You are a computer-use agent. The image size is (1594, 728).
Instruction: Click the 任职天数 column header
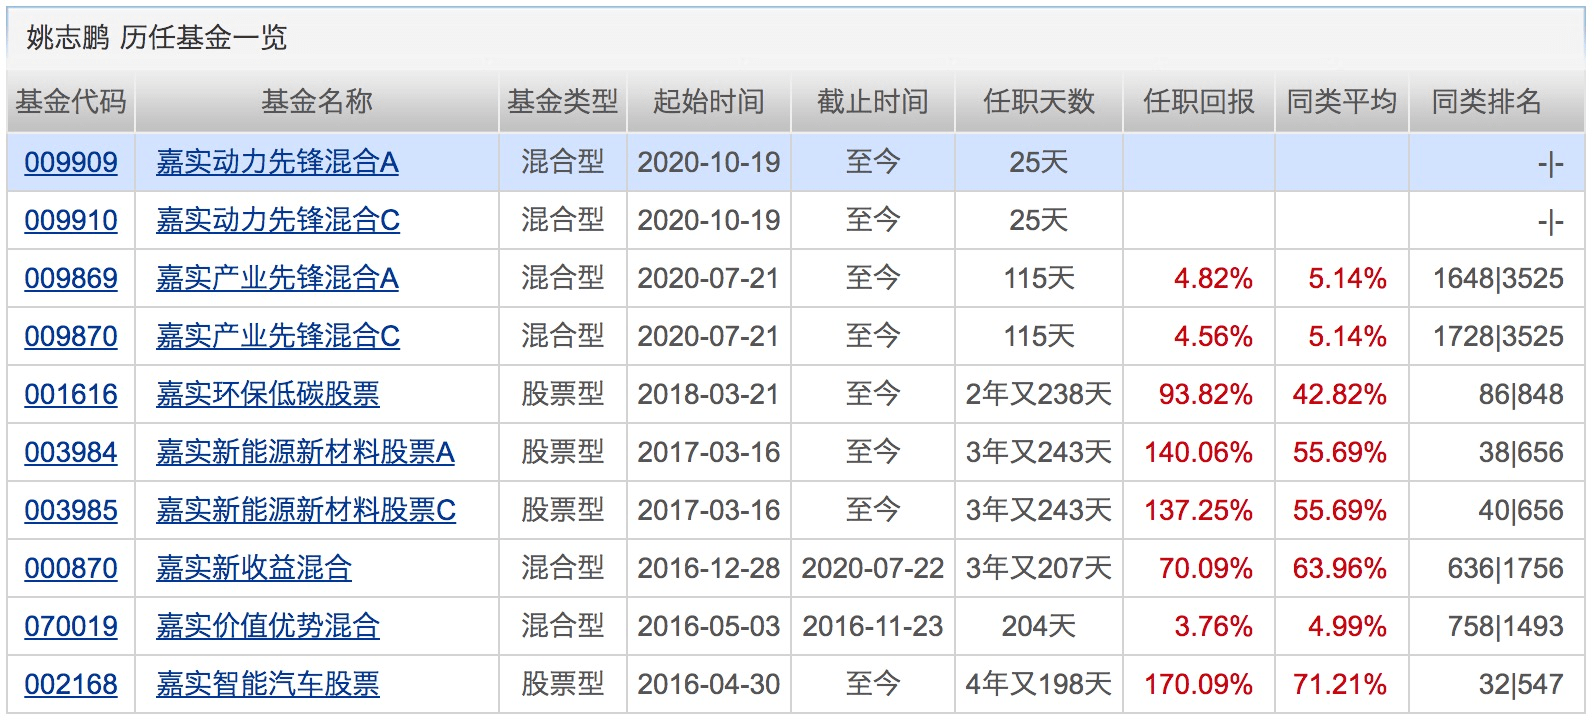pyautogui.click(x=1039, y=101)
